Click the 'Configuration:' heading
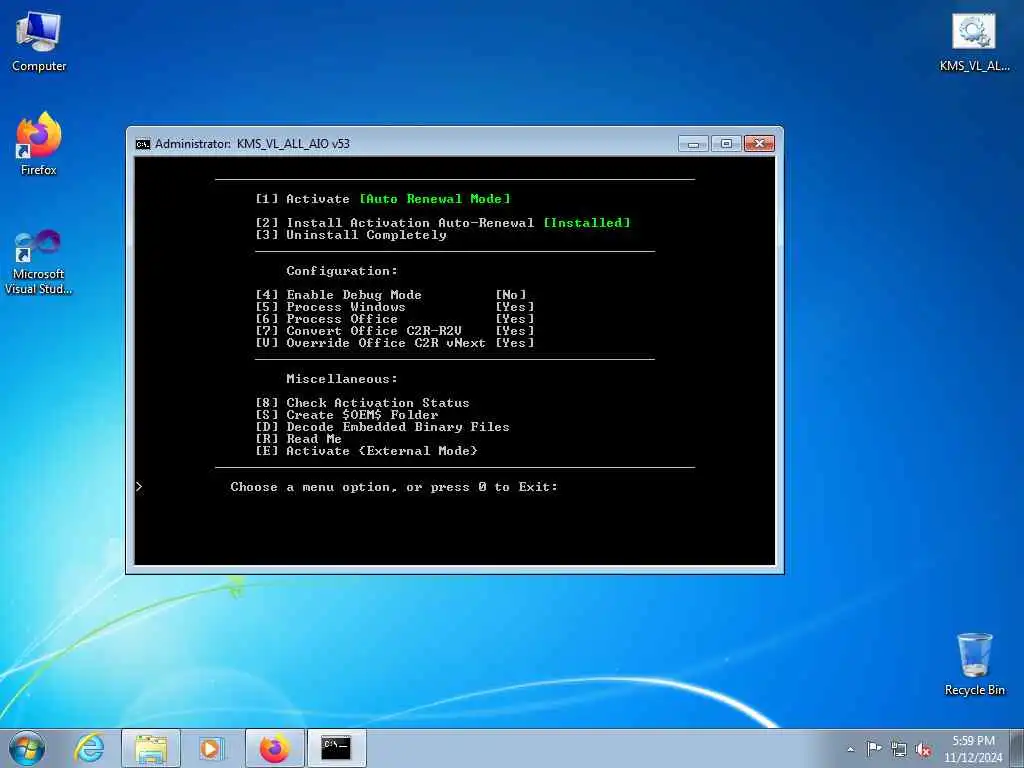1024x768 pixels. 342,271
